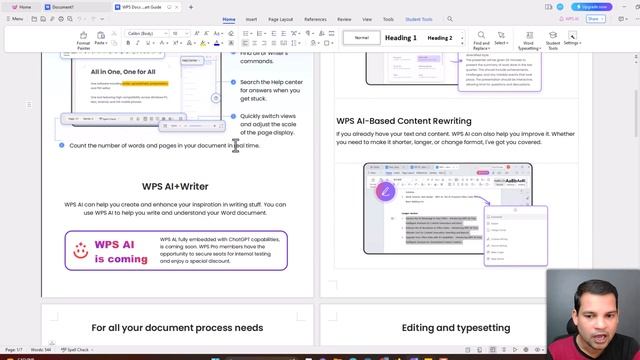Apply the yellow text highlight color
This screenshot has width=640, height=360.
coord(202,43)
